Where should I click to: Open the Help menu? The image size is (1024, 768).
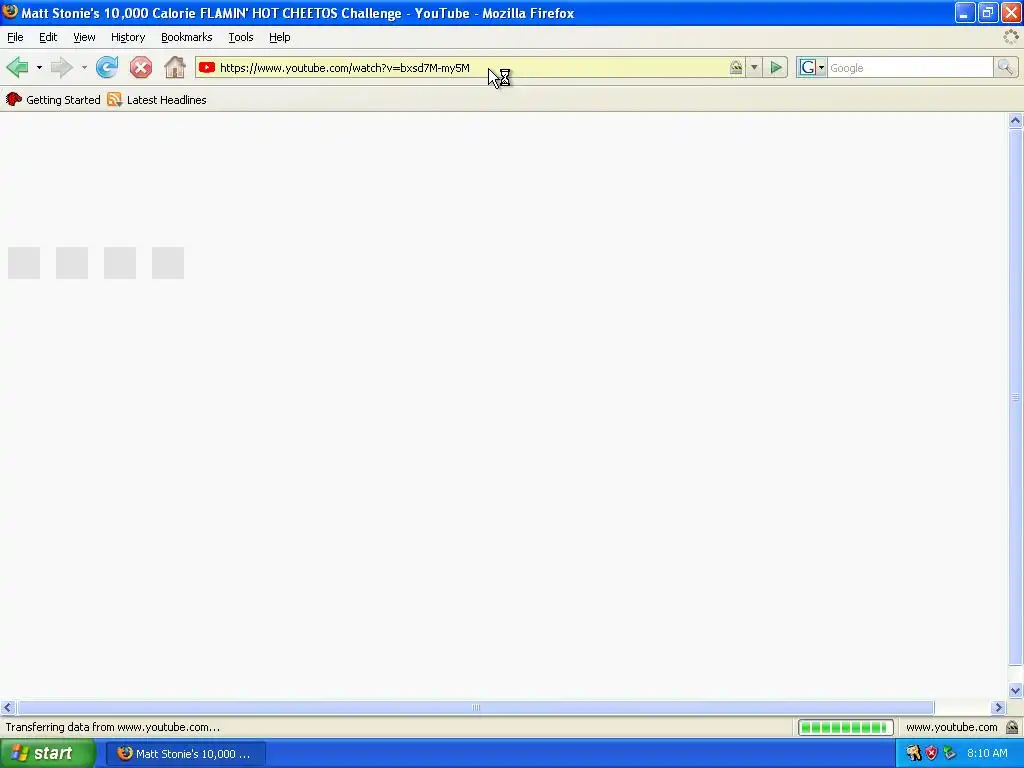(280, 37)
